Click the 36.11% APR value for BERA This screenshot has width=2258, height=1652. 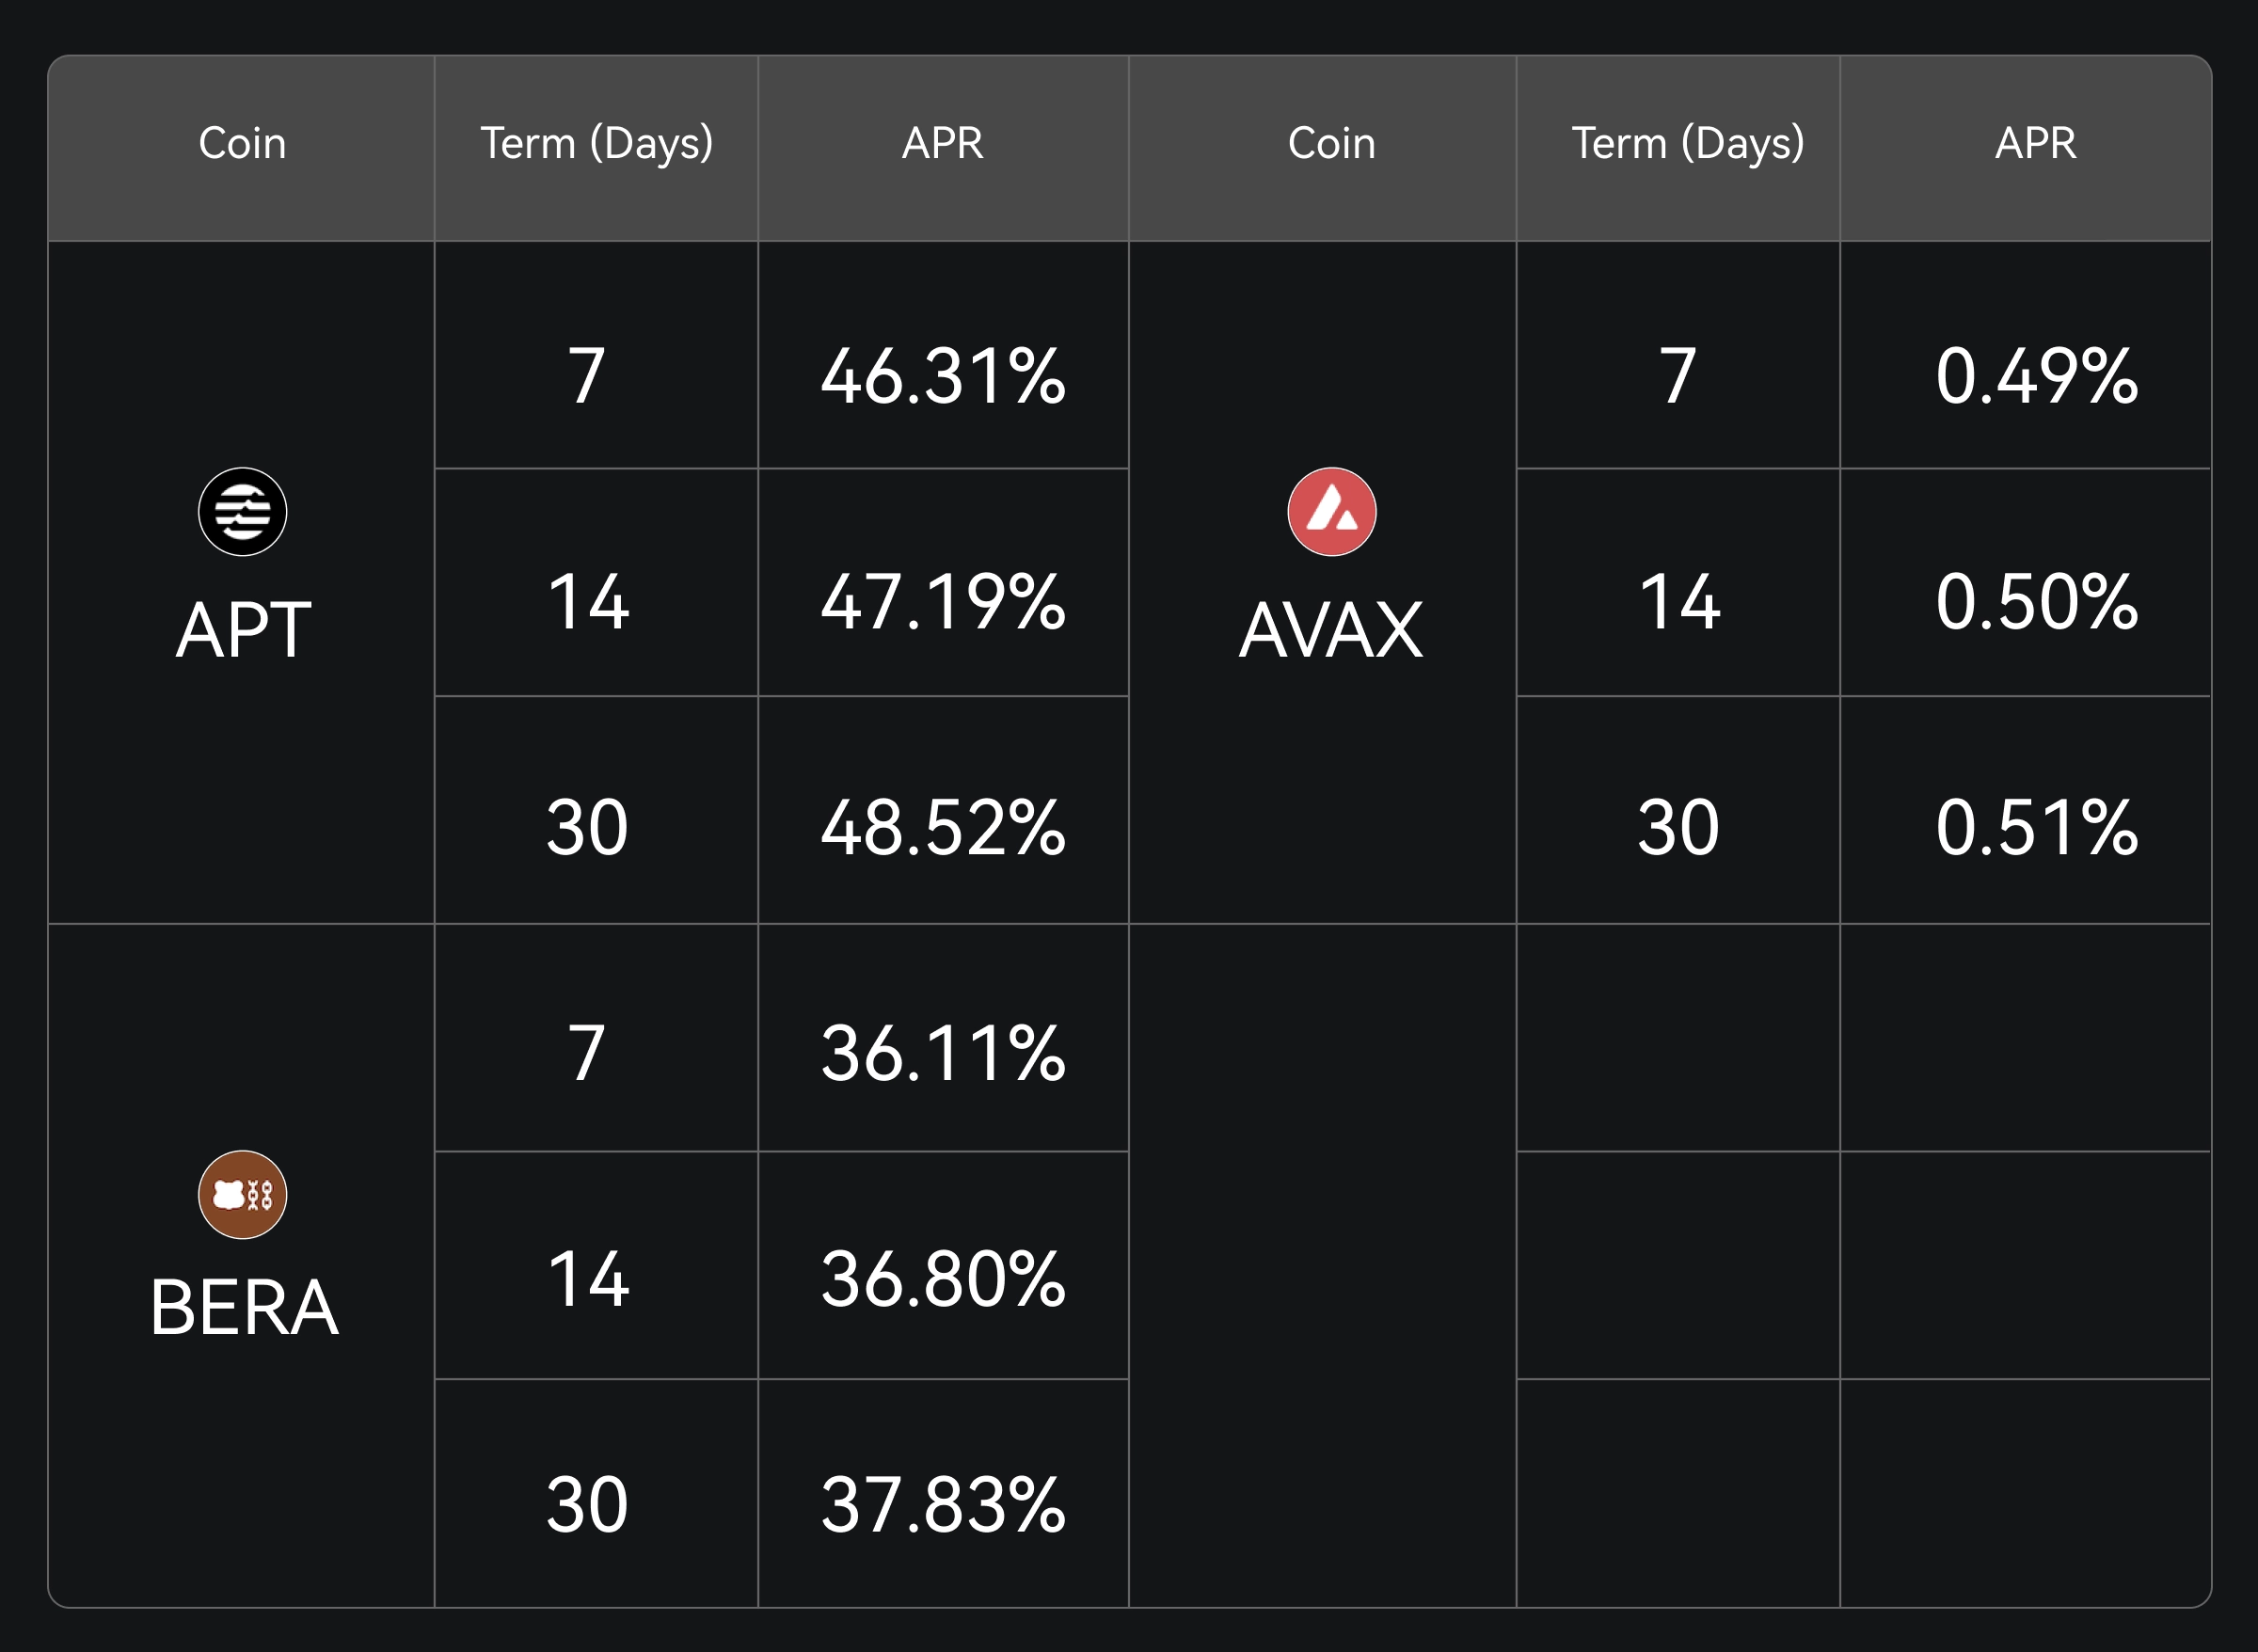pos(943,1053)
